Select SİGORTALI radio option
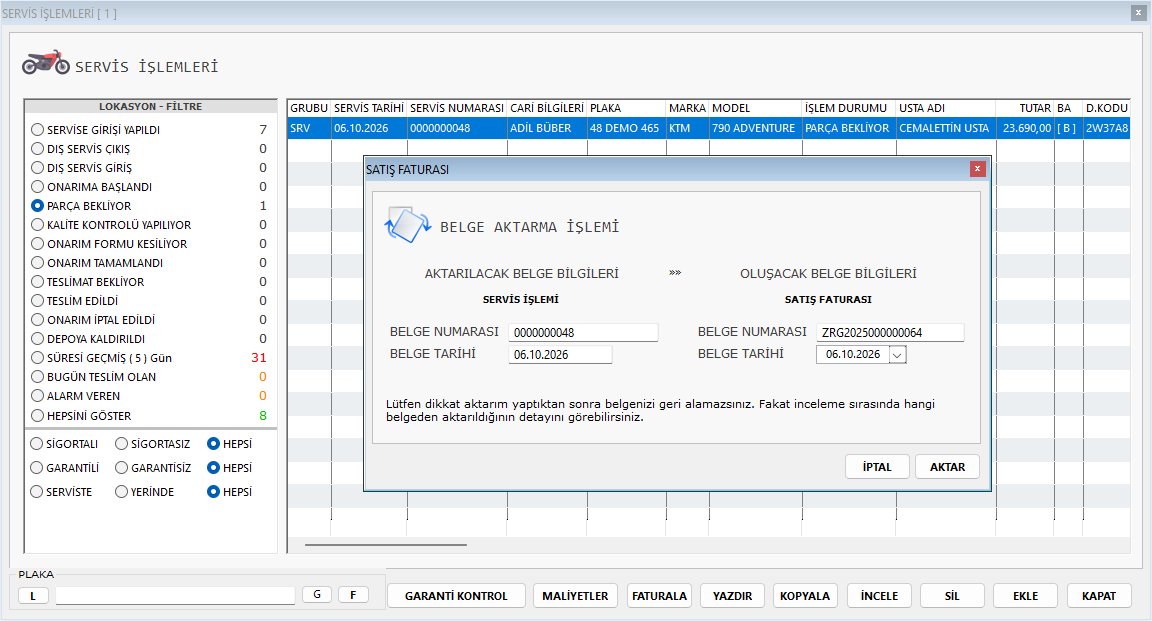The width and height of the screenshot is (1152, 621). tap(37, 444)
